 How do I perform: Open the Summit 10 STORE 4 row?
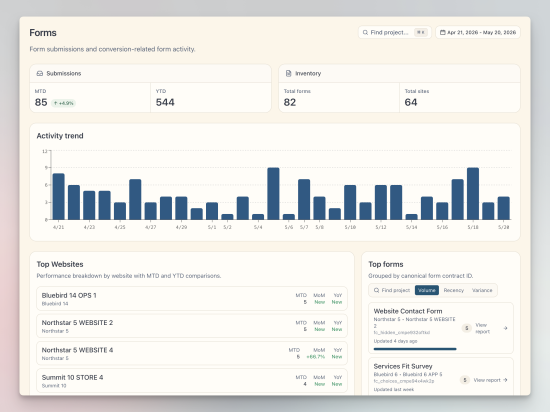point(192,380)
